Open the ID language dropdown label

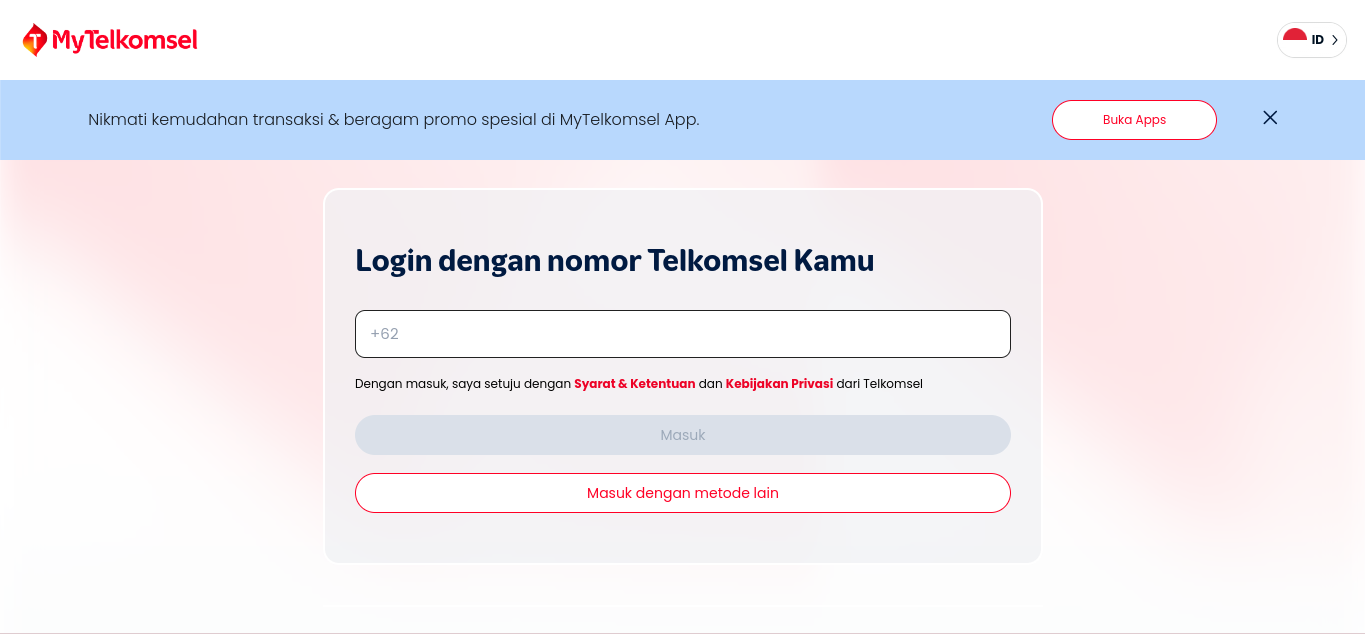[1318, 40]
